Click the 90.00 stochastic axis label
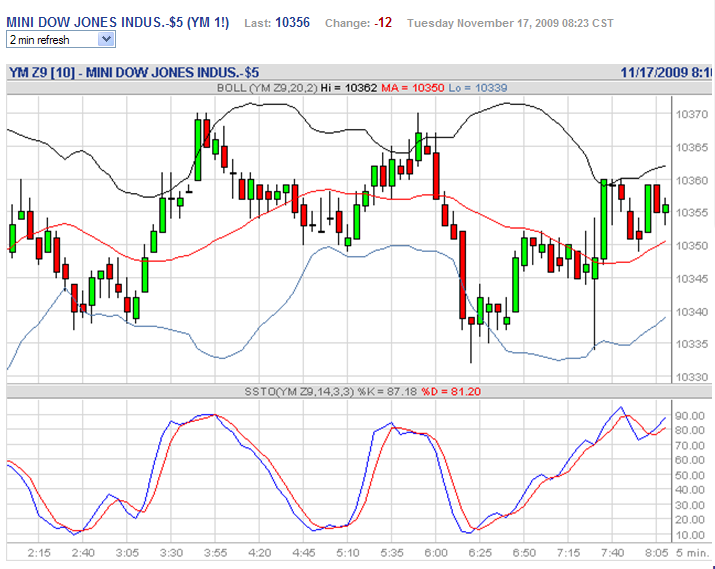 click(x=690, y=415)
